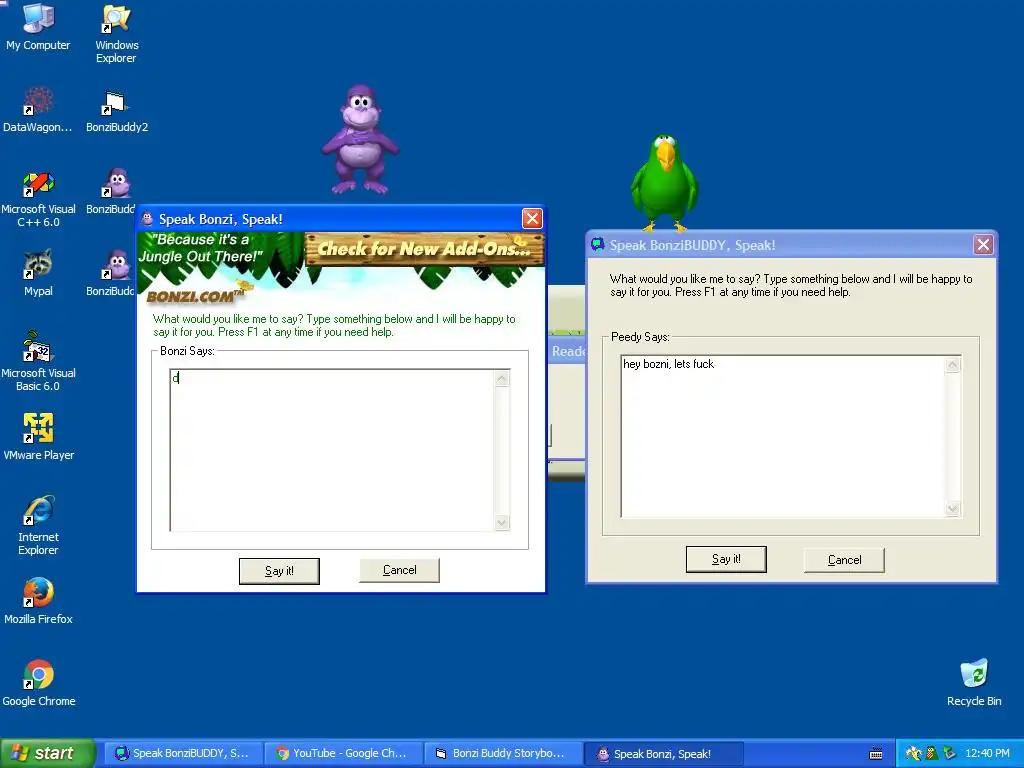
Task: Select the BonziBuddy2 desktop shortcut
Action: [117, 111]
